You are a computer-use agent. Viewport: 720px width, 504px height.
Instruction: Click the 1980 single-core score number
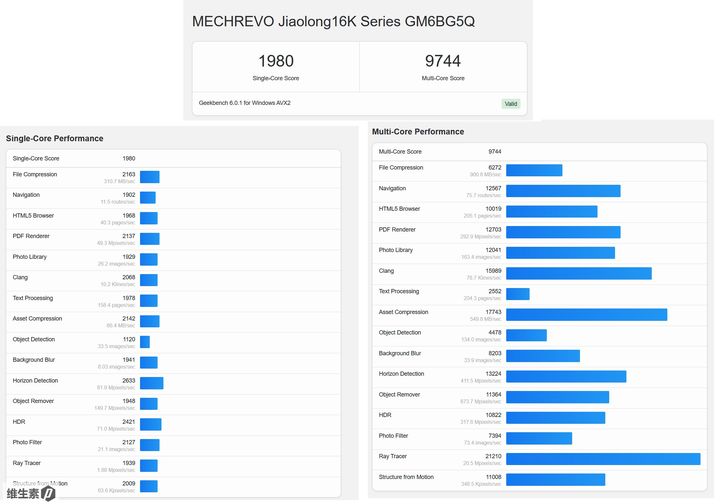coord(276,61)
